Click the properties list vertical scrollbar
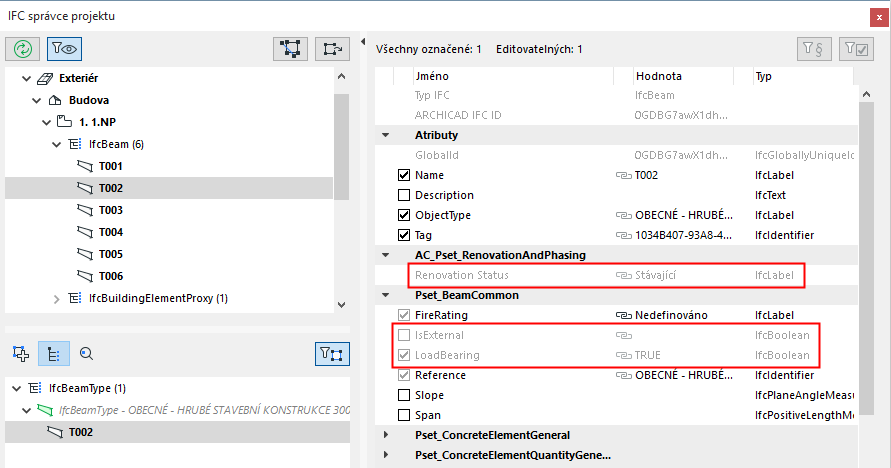The width and height of the screenshot is (891, 468). click(x=866, y=250)
